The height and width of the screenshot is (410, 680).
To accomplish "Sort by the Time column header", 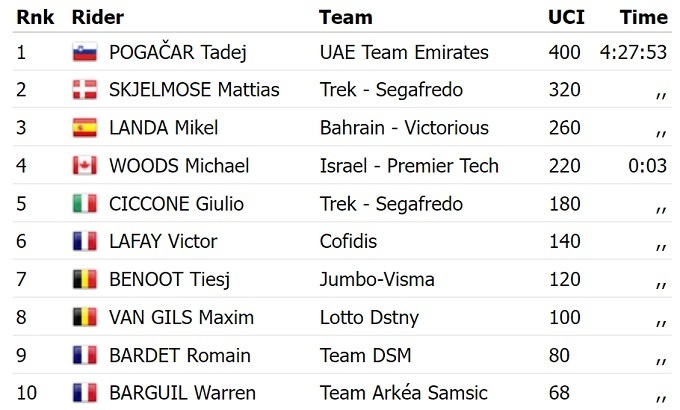I will pyautogui.click(x=643, y=17).
